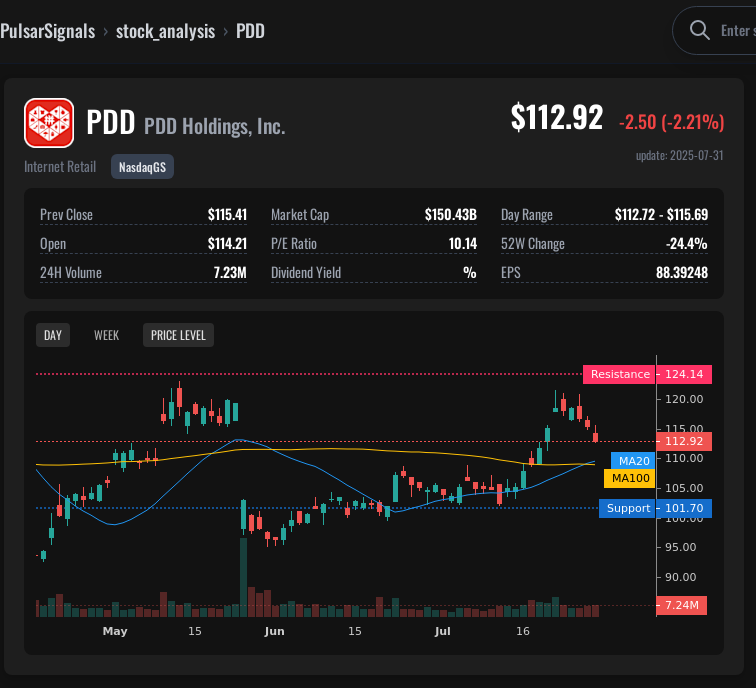This screenshot has height=688, width=756.
Task: Click the MA20 legend tag
Action: 634,461
